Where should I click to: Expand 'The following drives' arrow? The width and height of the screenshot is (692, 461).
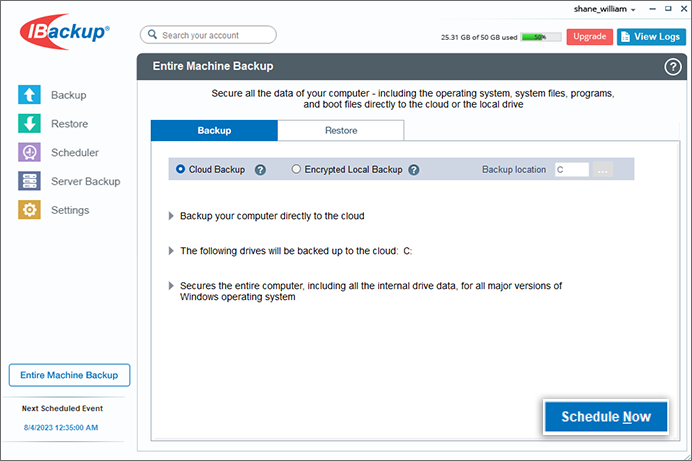point(171,251)
